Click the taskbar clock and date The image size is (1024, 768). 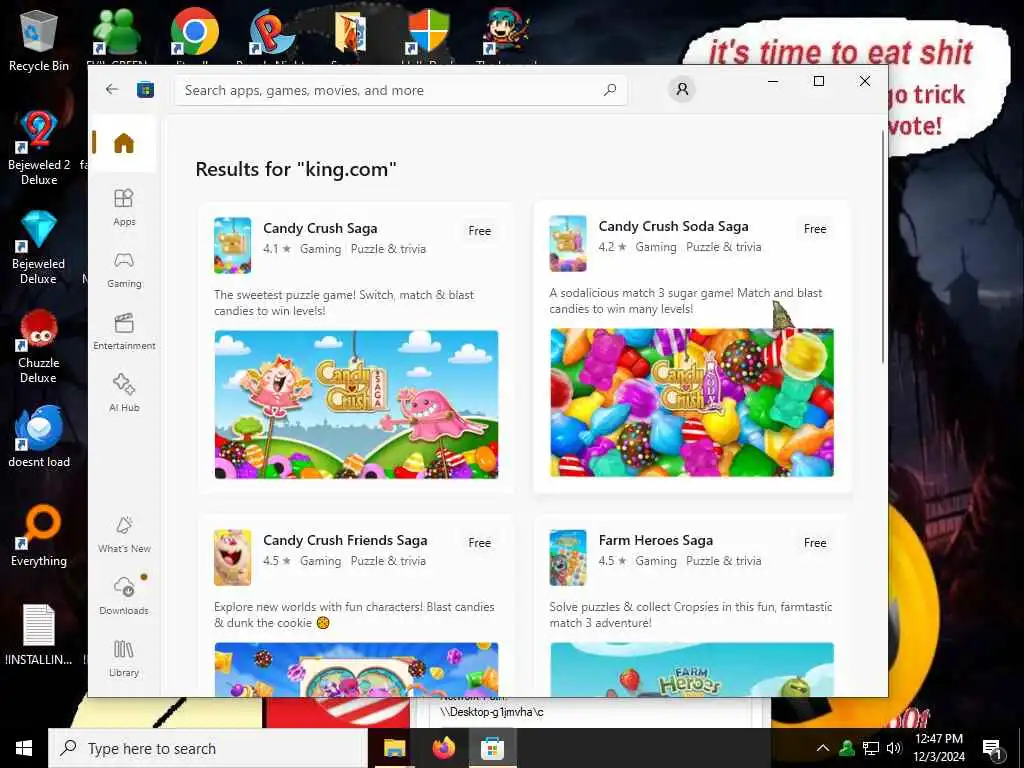tap(939, 748)
